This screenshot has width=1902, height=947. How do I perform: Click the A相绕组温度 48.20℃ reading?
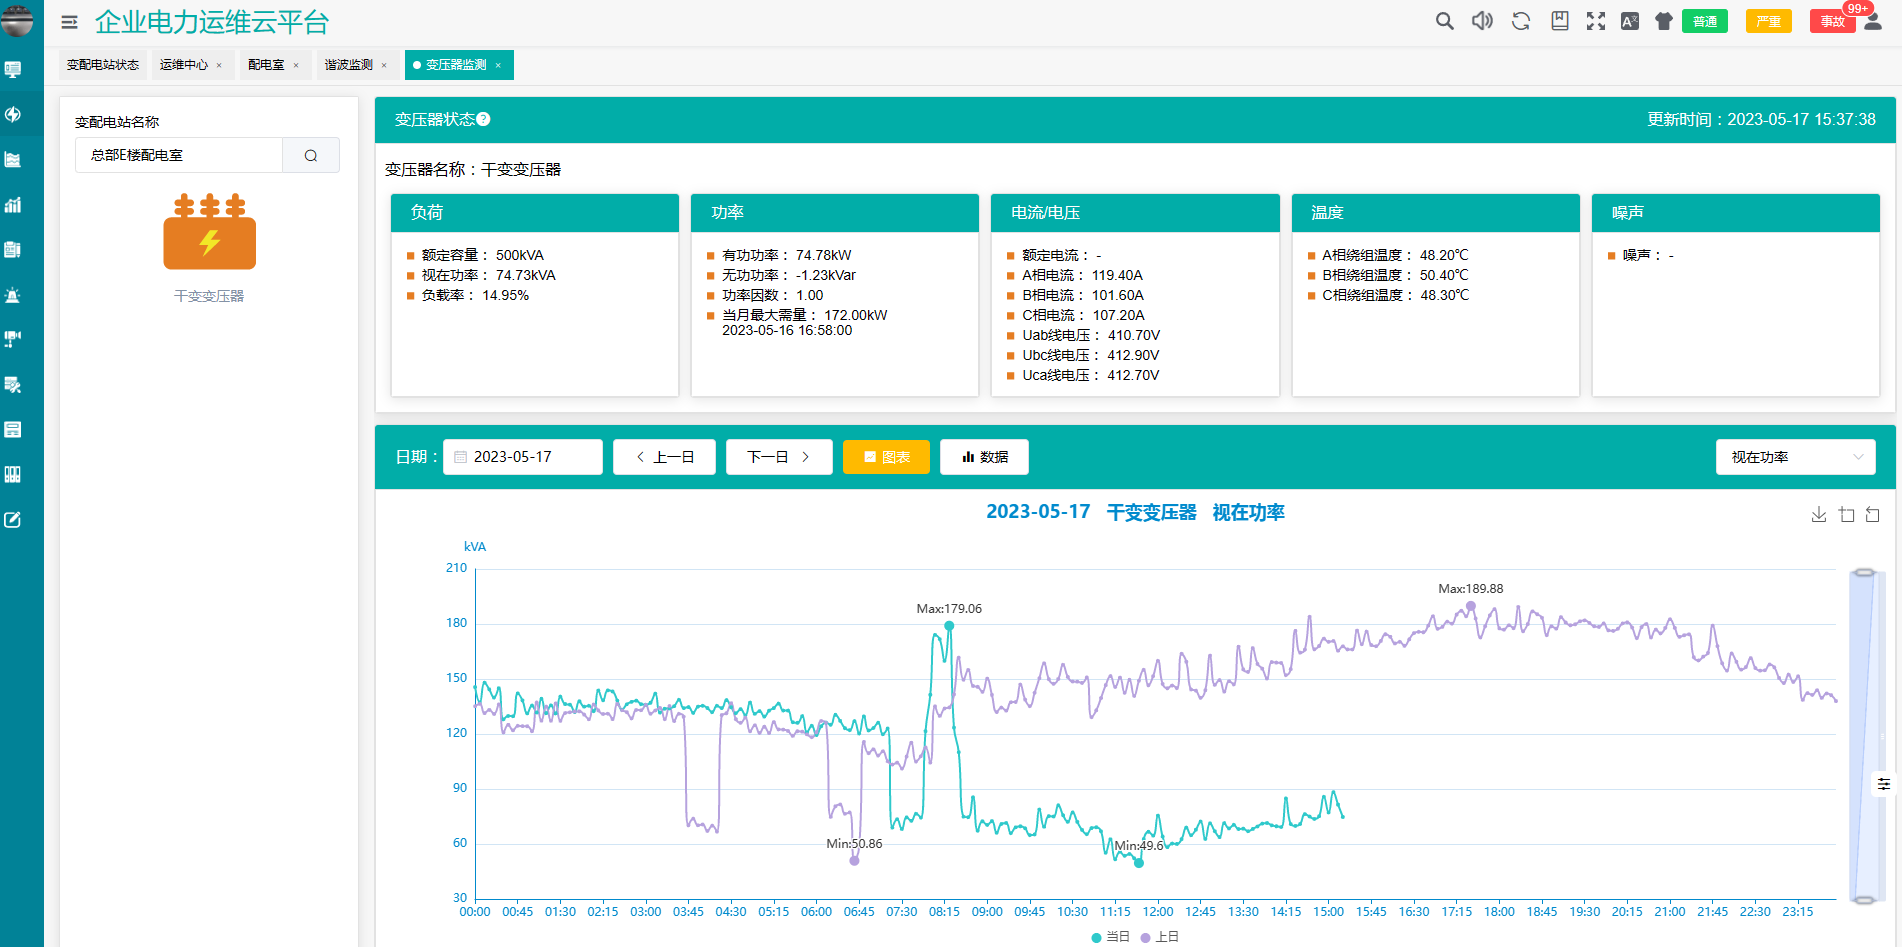click(x=1395, y=255)
